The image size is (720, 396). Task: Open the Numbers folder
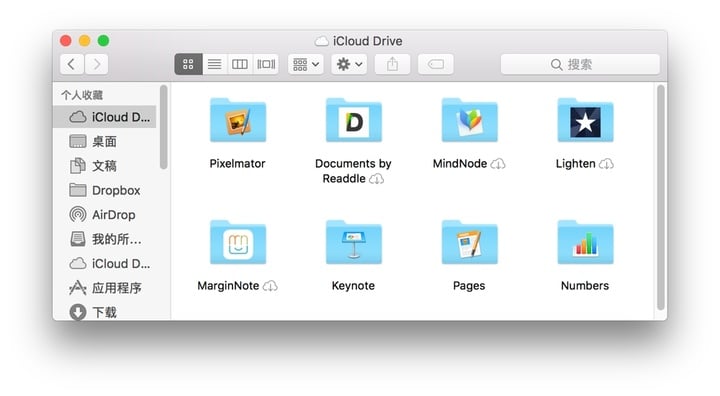click(585, 242)
